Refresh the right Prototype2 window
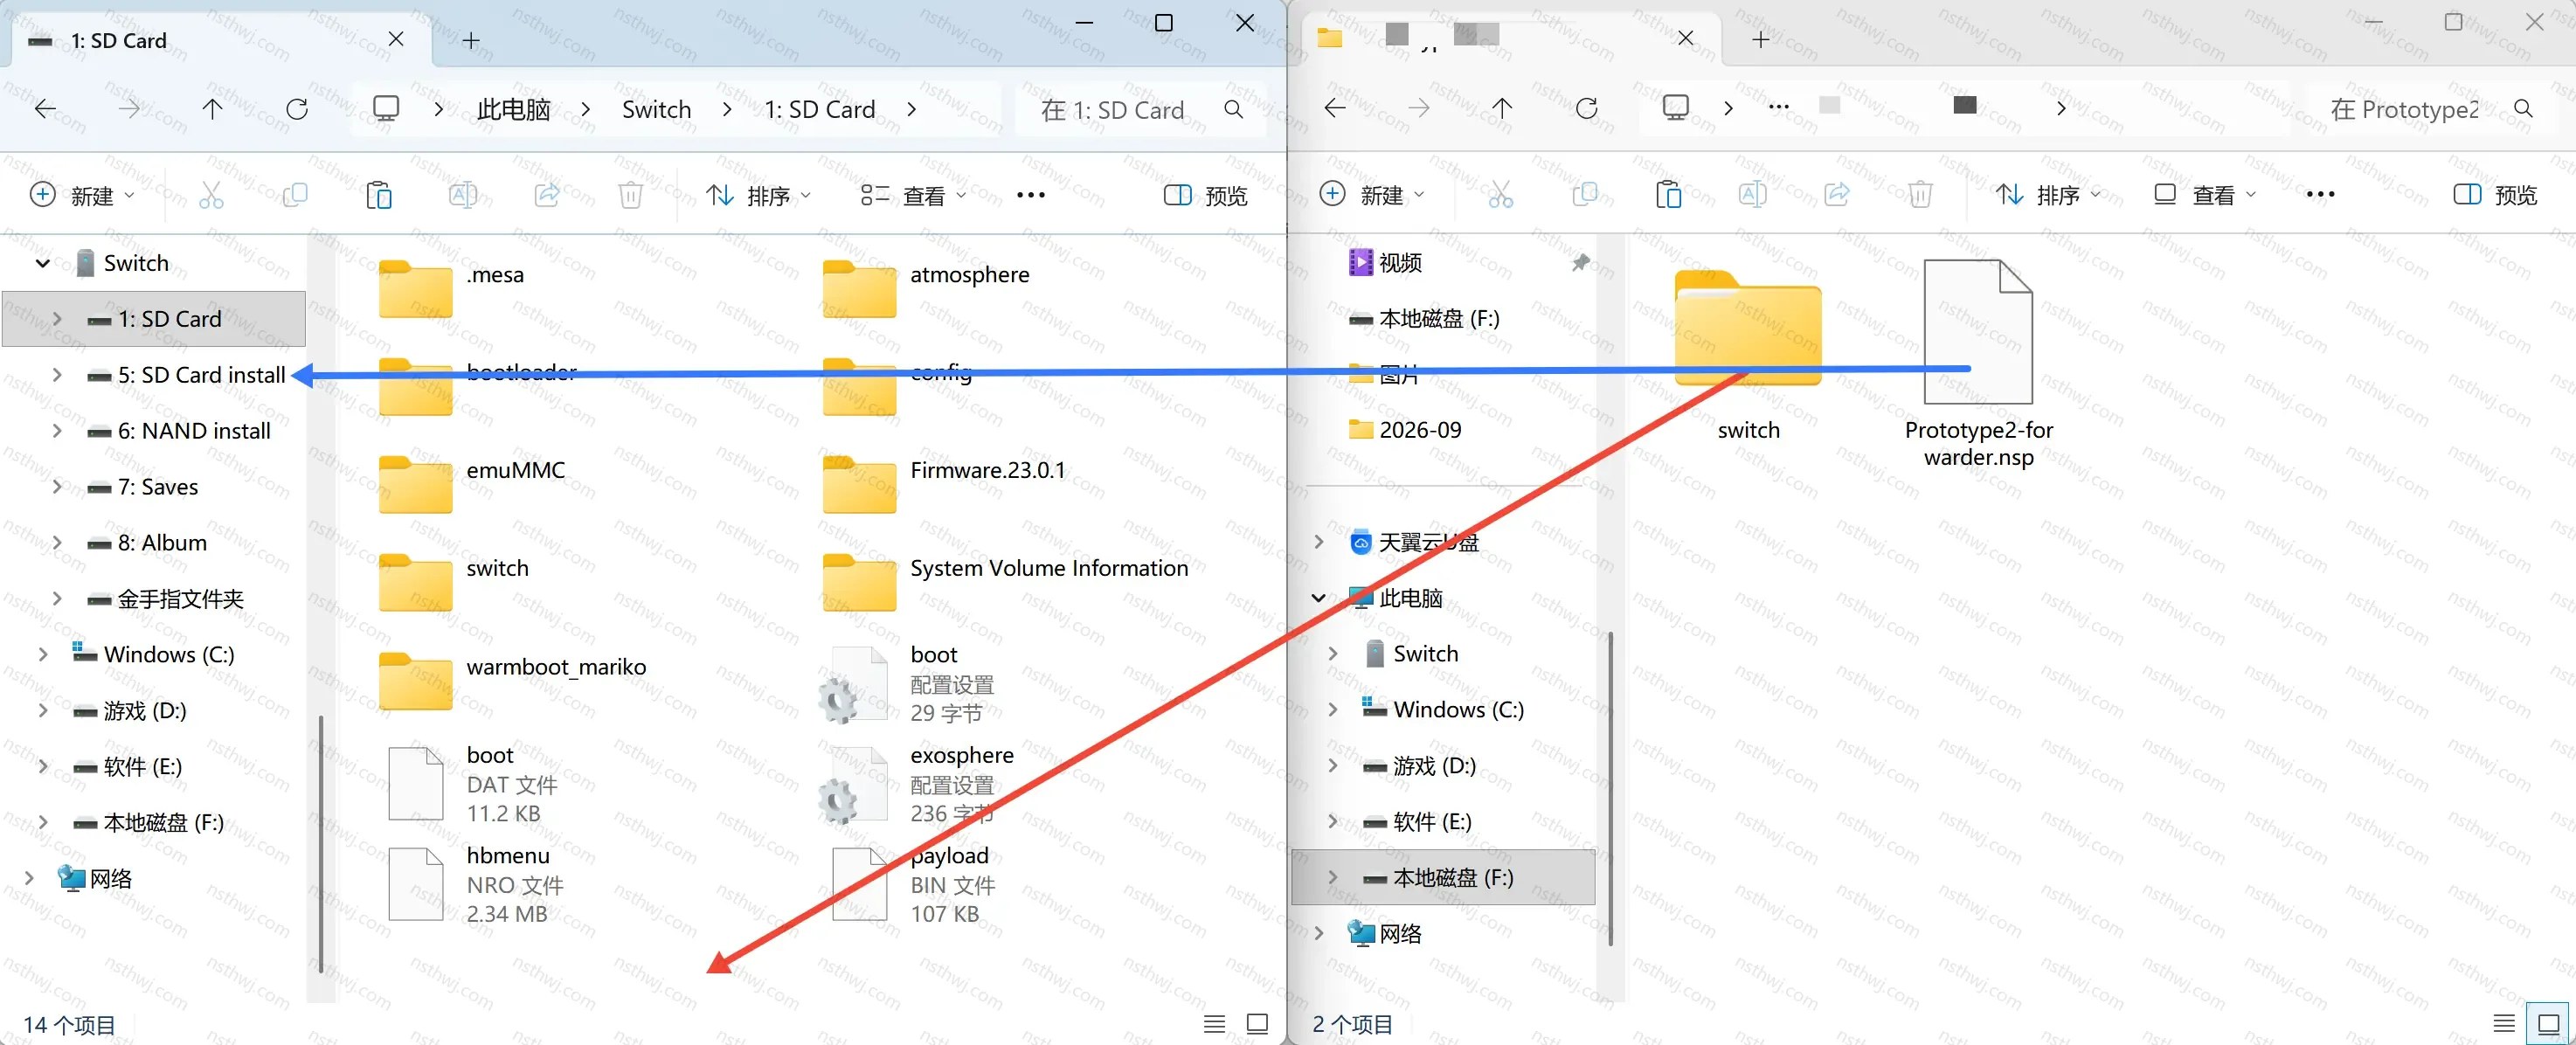Viewport: 2576px width, 1045px height. coord(1587,108)
